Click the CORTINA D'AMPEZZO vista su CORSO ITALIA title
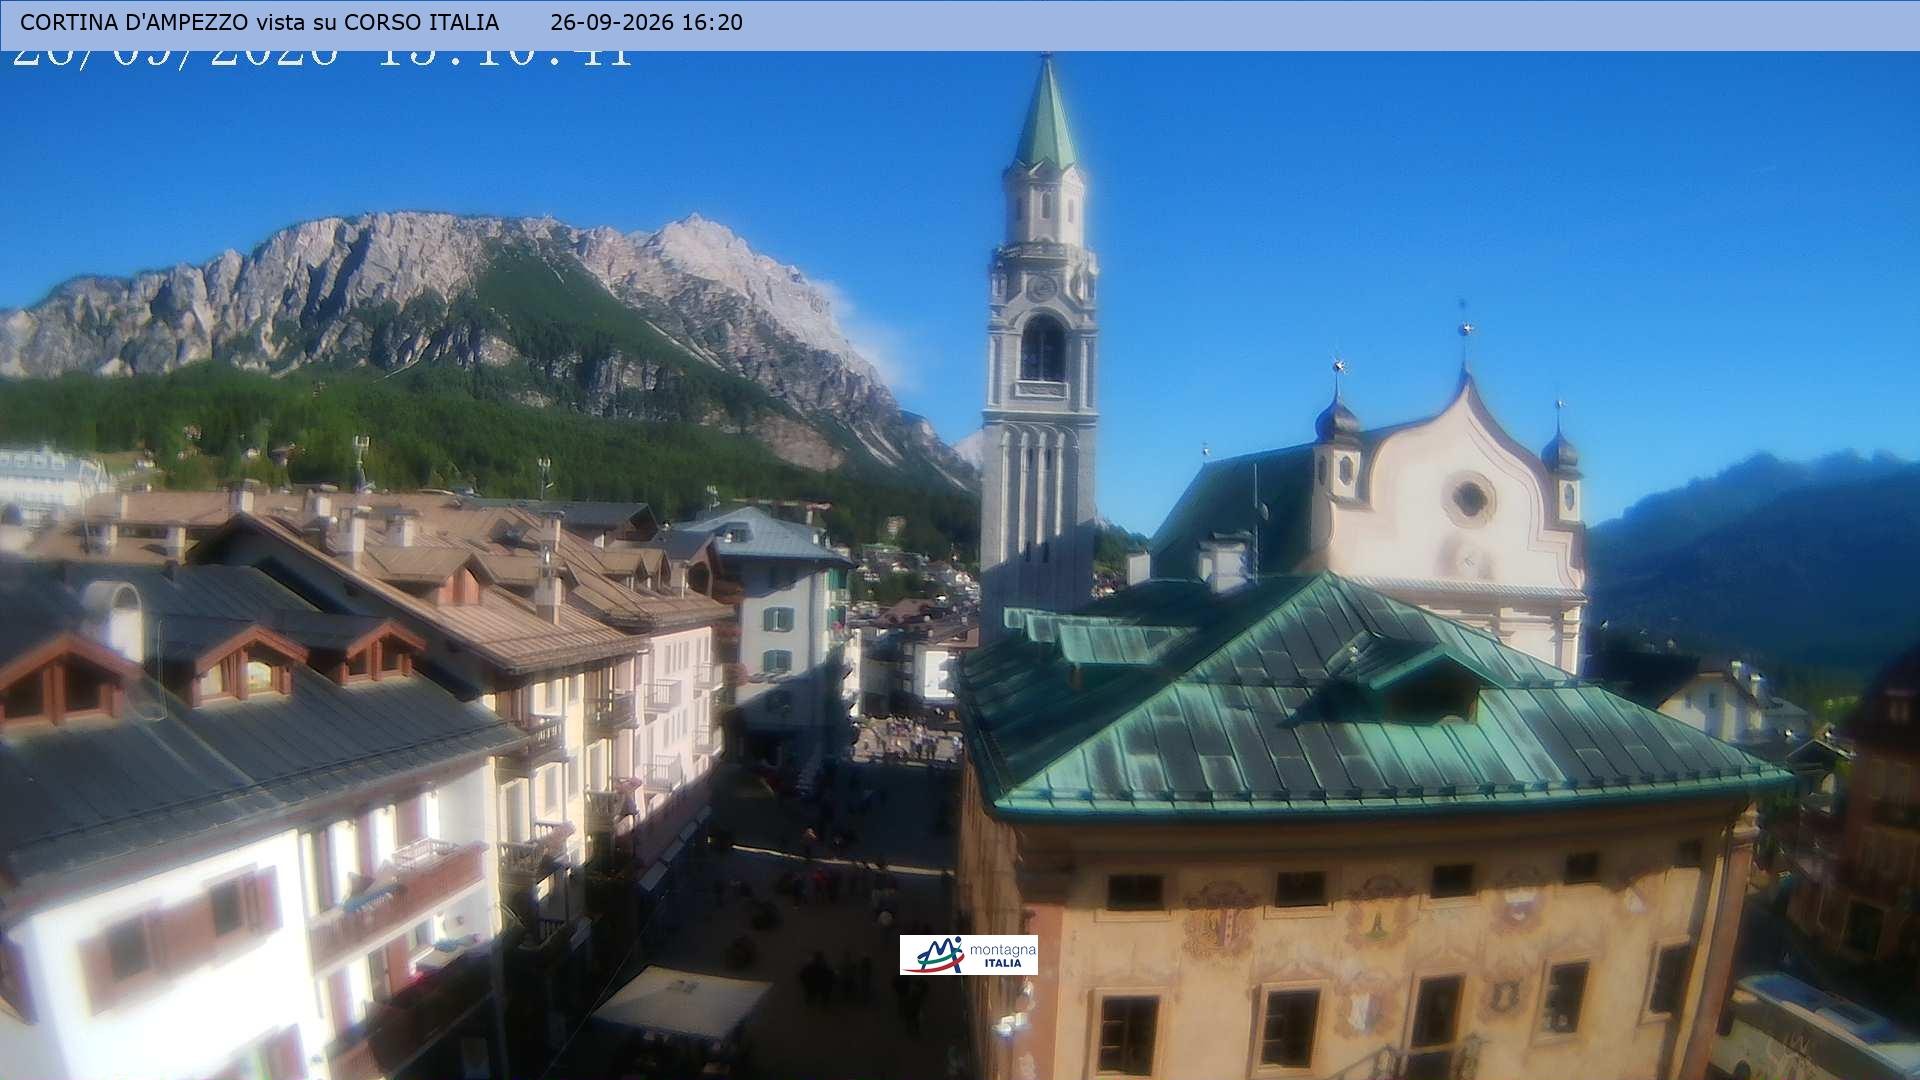This screenshot has height=1080, width=1920. pyautogui.click(x=259, y=22)
